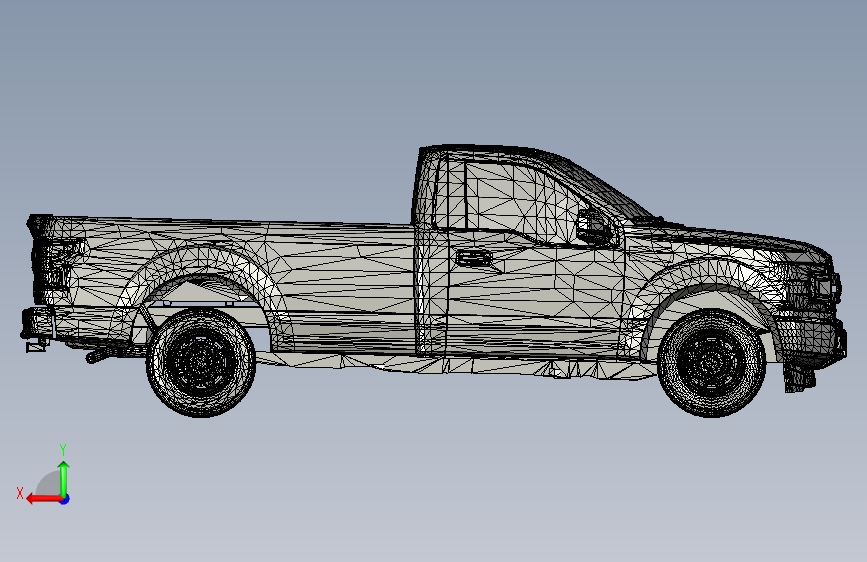
Task: Select the truck's side mirror
Action: click(594, 226)
